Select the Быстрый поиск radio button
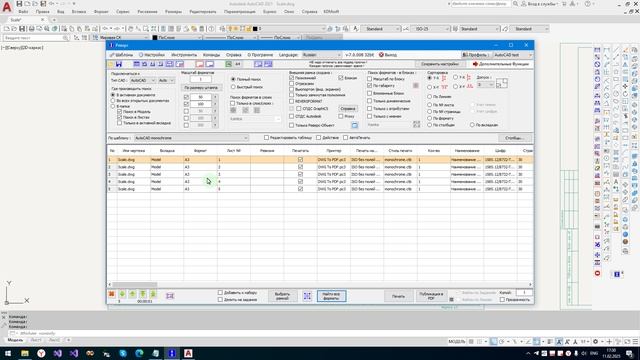Image resolution: width=640 pixels, height=360 pixels. [233, 87]
